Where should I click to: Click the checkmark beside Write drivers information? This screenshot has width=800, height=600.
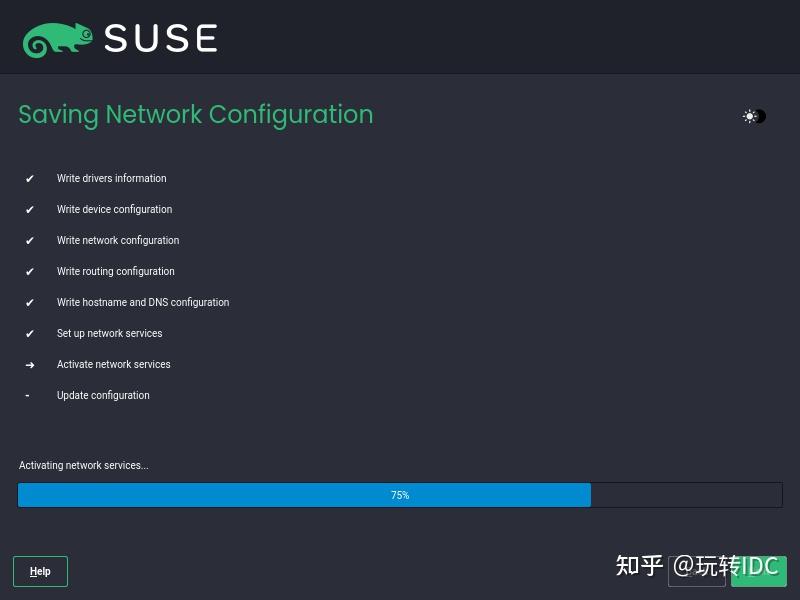click(x=29, y=178)
